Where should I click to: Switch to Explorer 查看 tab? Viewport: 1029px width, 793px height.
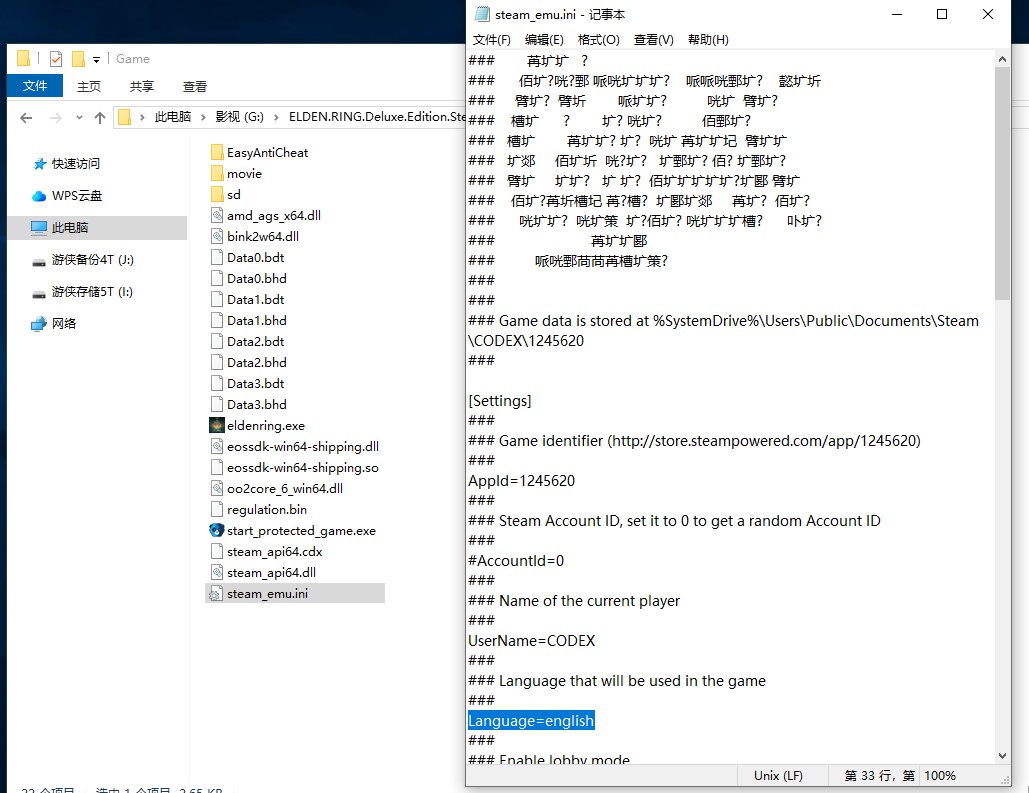pyautogui.click(x=195, y=86)
